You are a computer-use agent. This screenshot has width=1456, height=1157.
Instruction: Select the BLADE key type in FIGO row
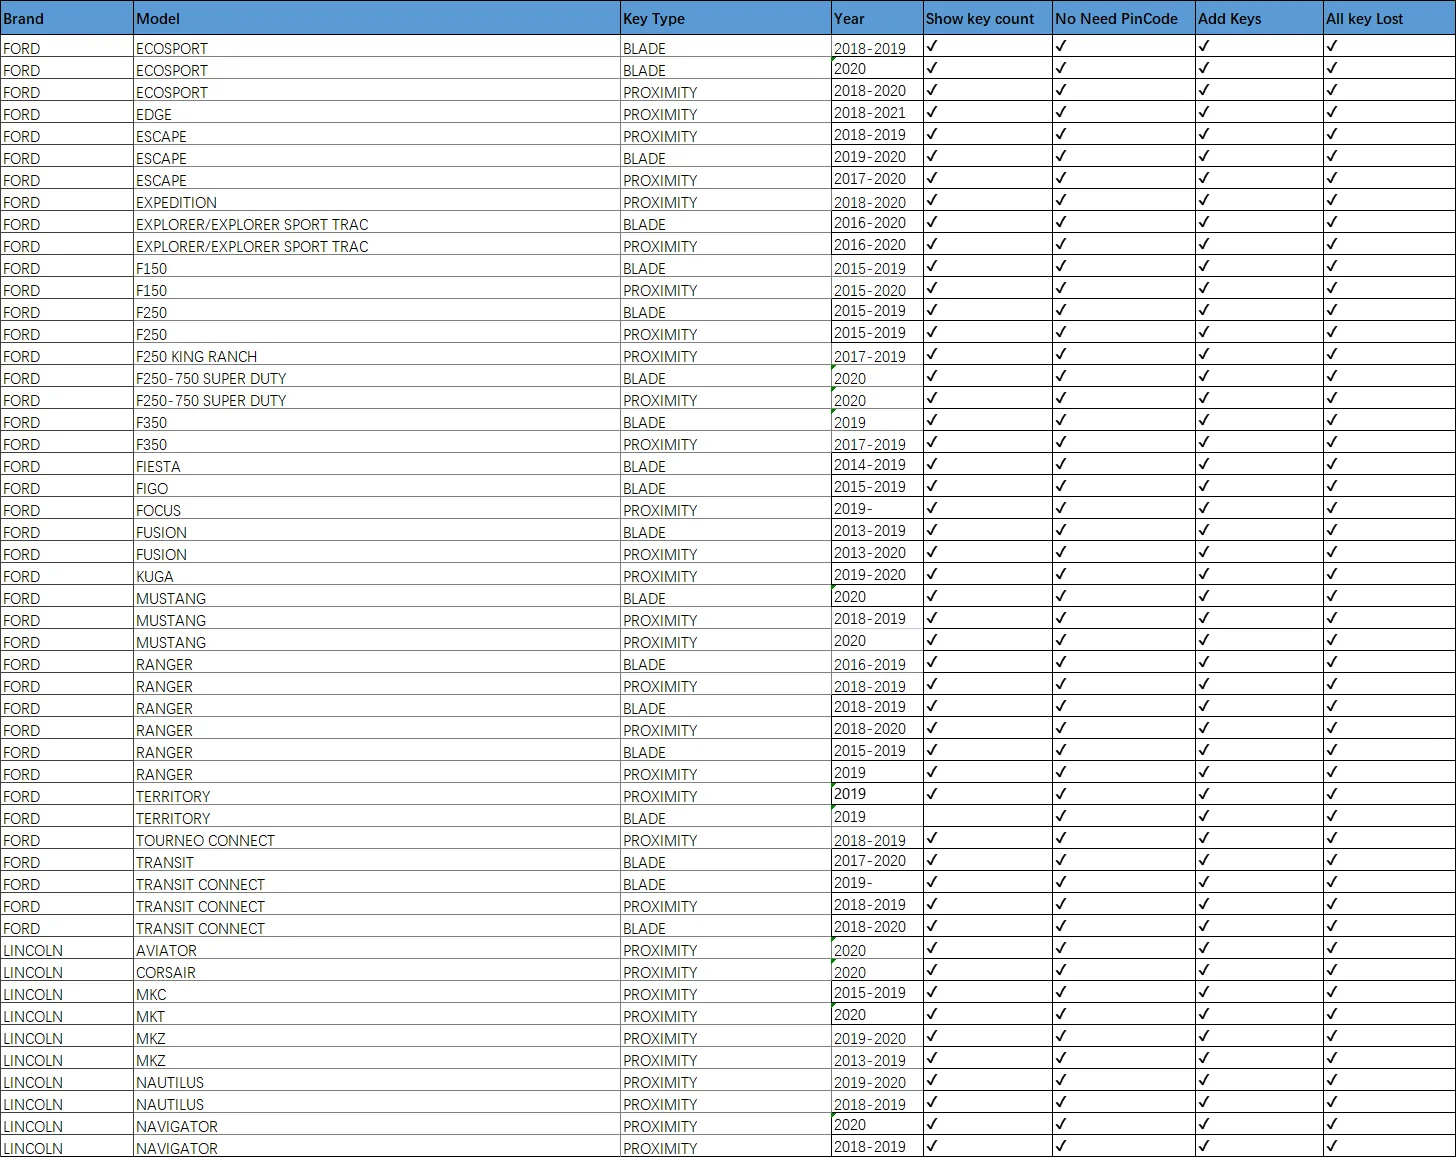click(725, 488)
